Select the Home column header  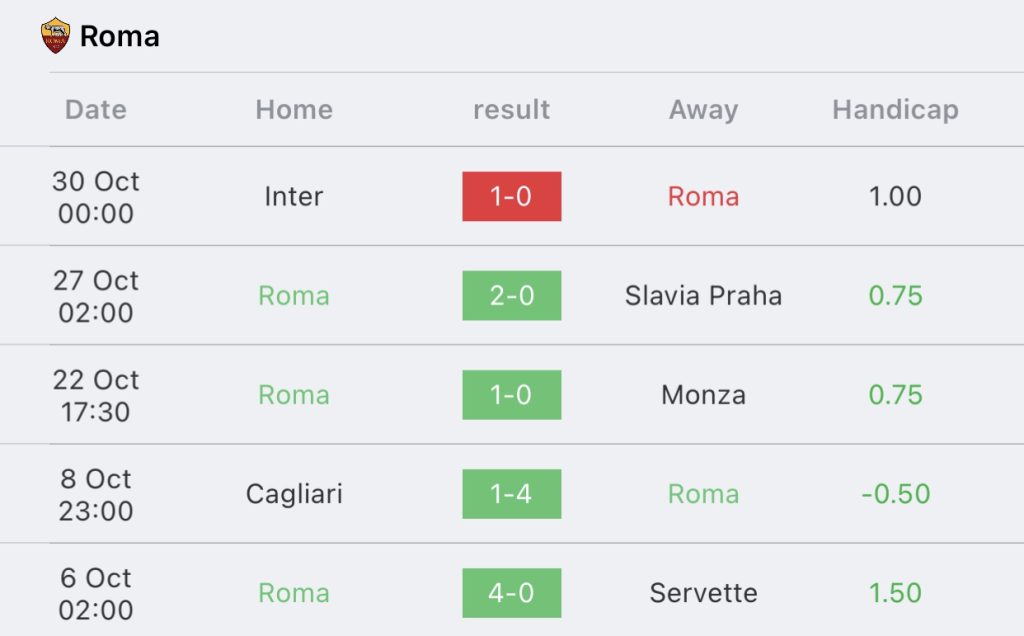(294, 109)
